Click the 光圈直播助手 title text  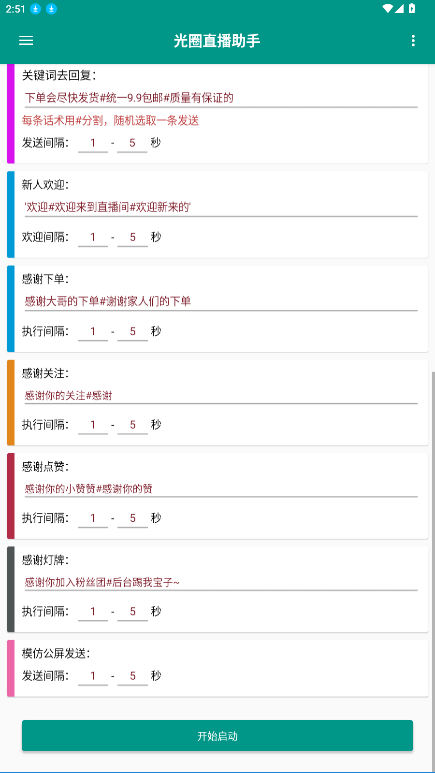[217, 41]
